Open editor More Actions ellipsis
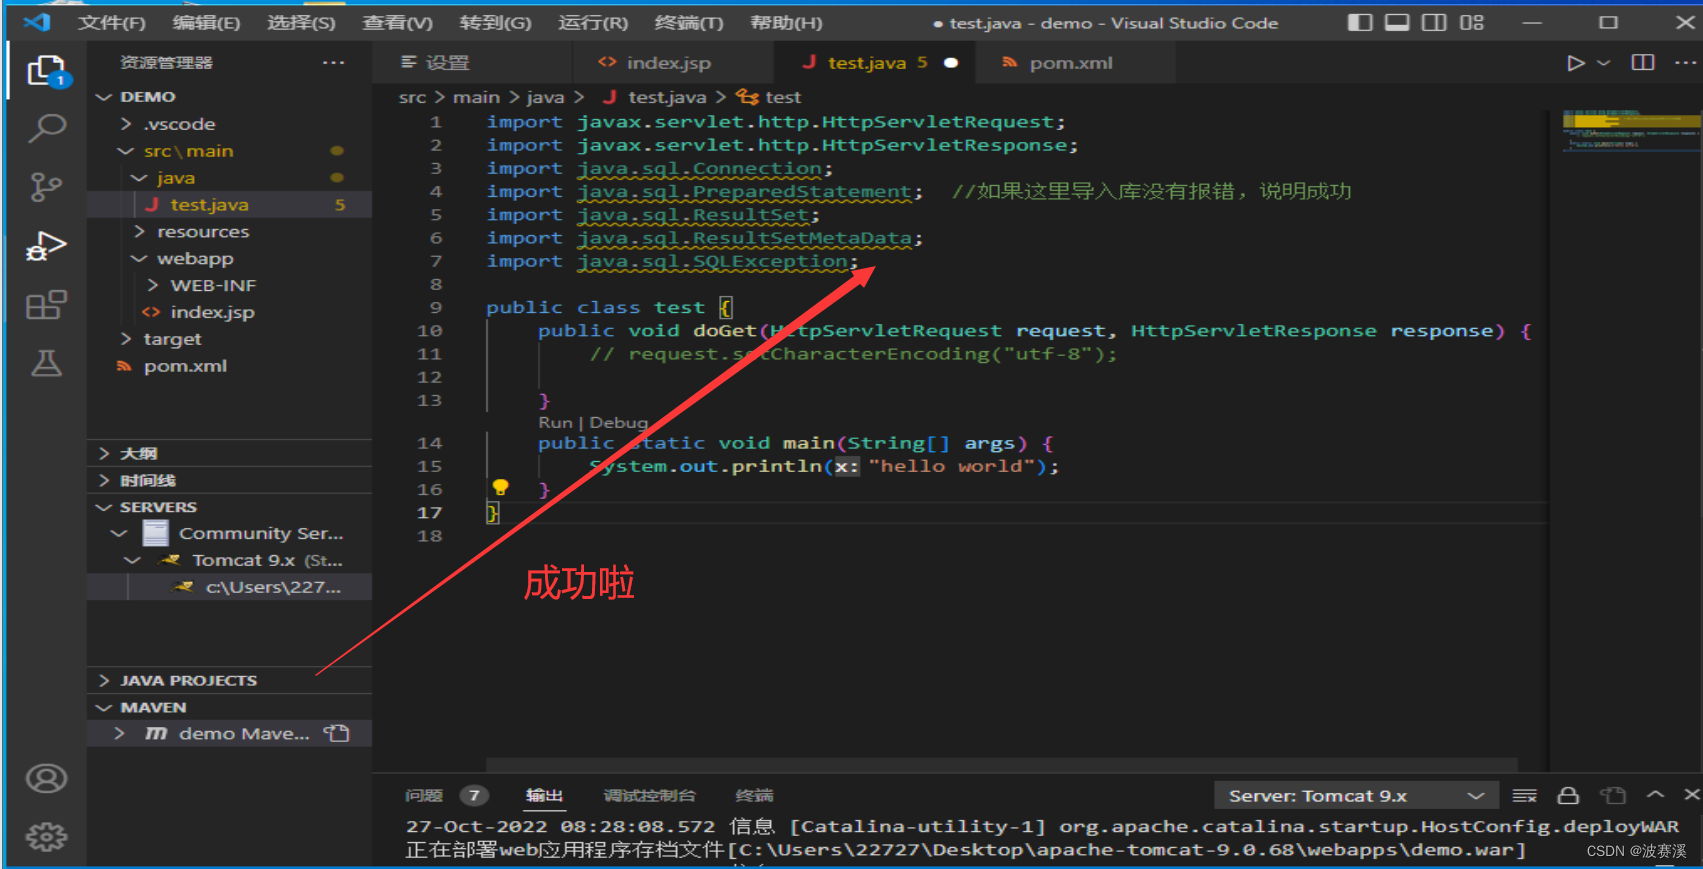The height and width of the screenshot is (869, 1703). tap(1685, 63)
